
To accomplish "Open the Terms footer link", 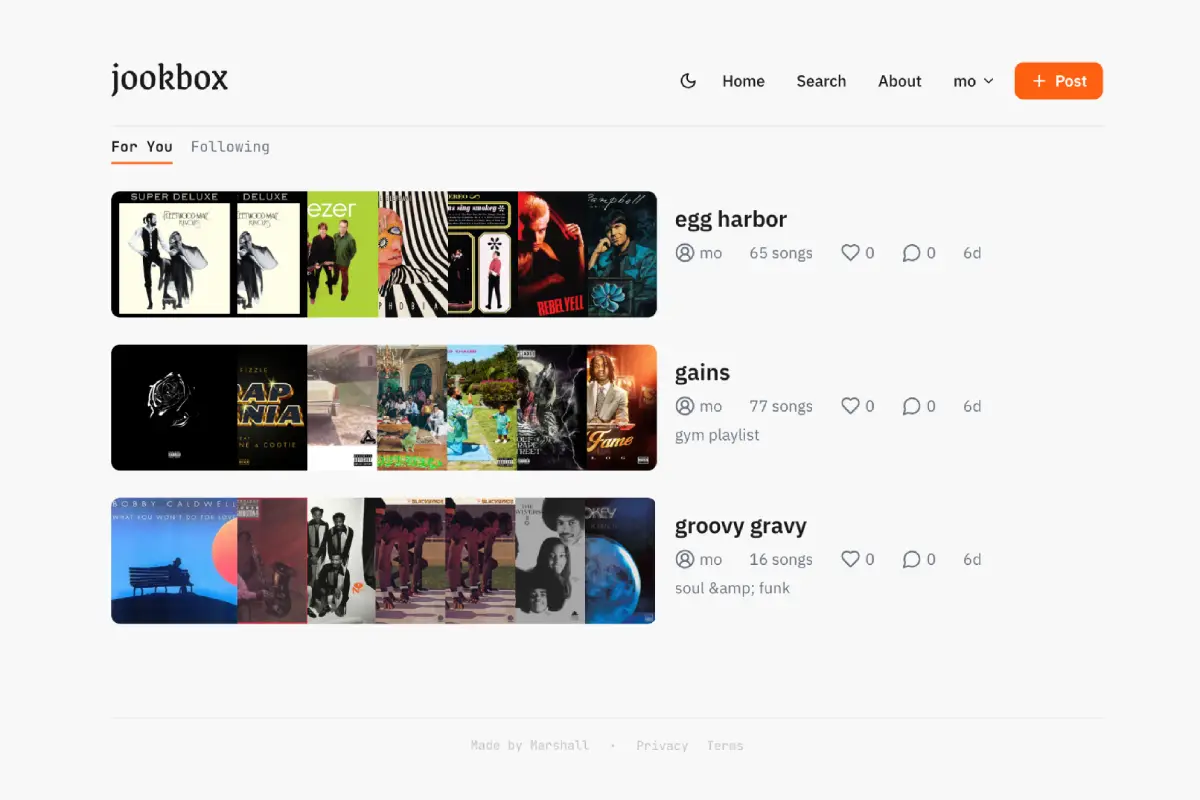I will [725, 745].
